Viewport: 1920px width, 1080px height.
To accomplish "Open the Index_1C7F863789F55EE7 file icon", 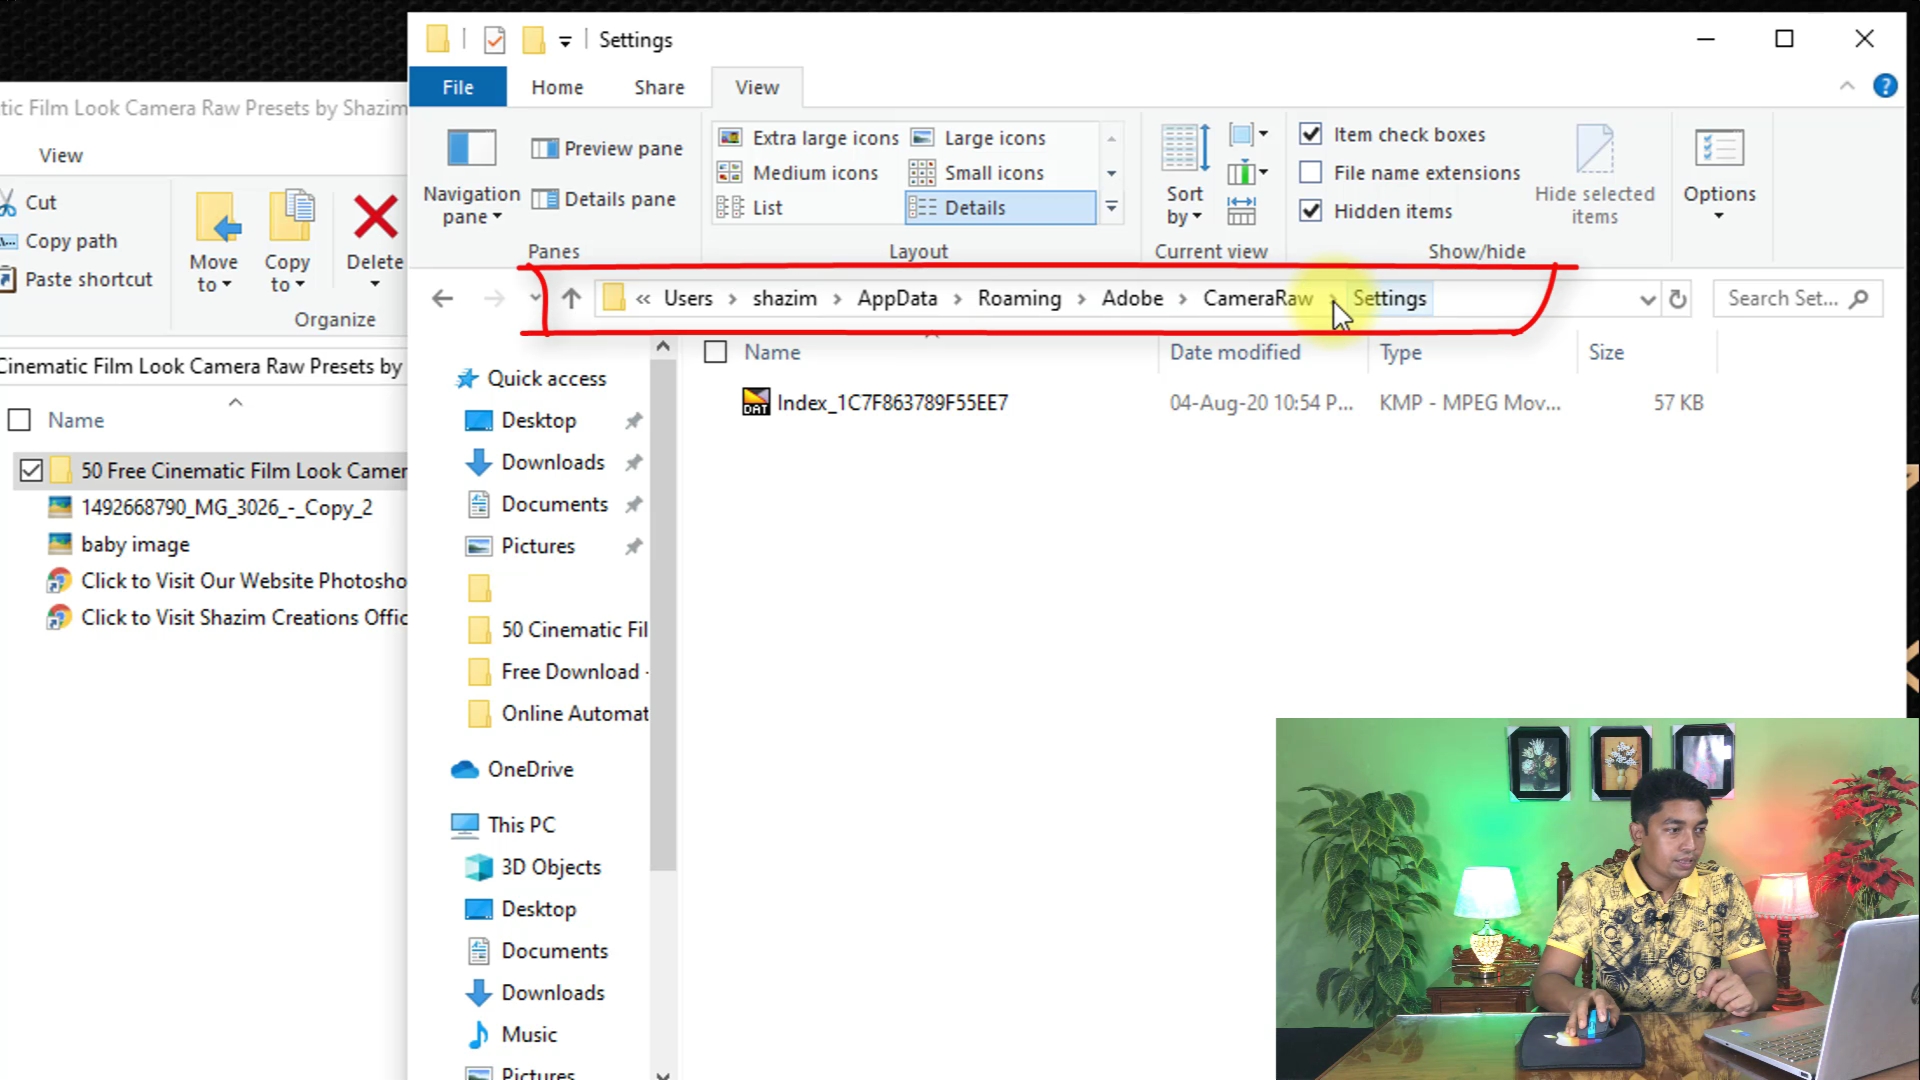I will [756, 402].
